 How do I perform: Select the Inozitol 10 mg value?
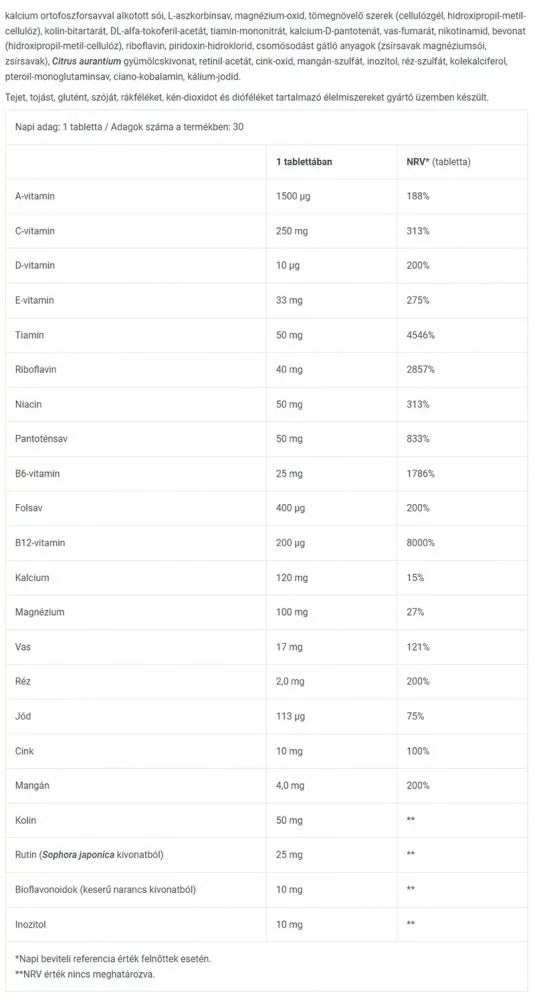[289, 924]
